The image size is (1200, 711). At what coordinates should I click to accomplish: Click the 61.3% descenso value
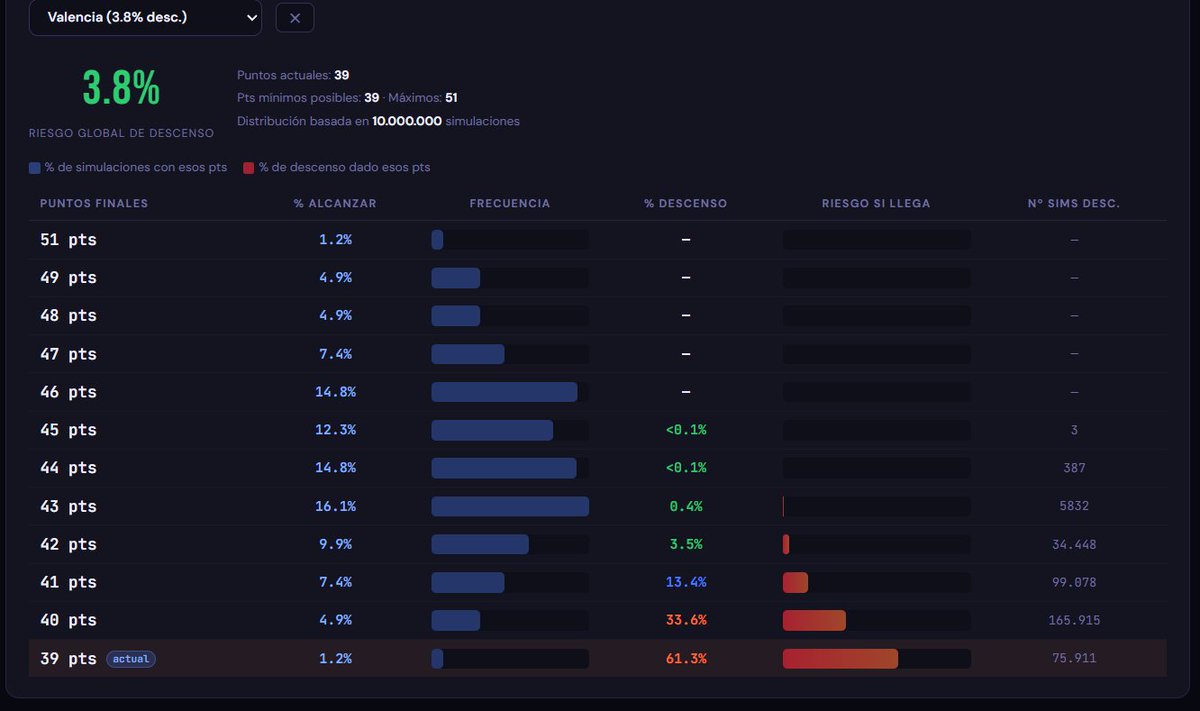click(686, 659)
